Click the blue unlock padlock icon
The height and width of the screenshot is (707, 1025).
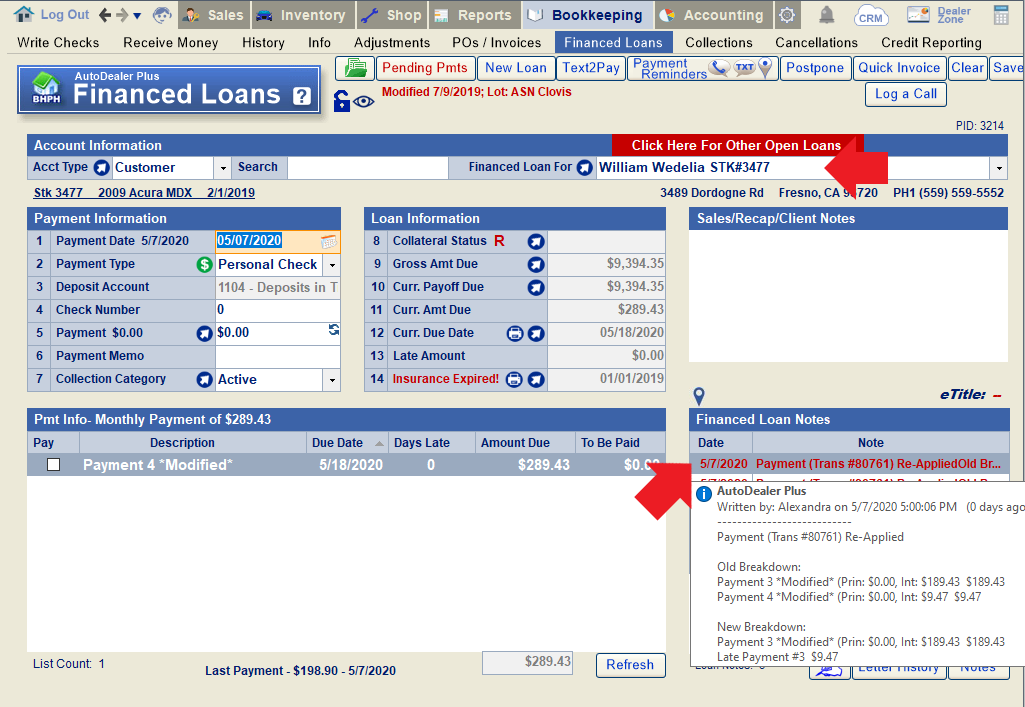(341, 101)
